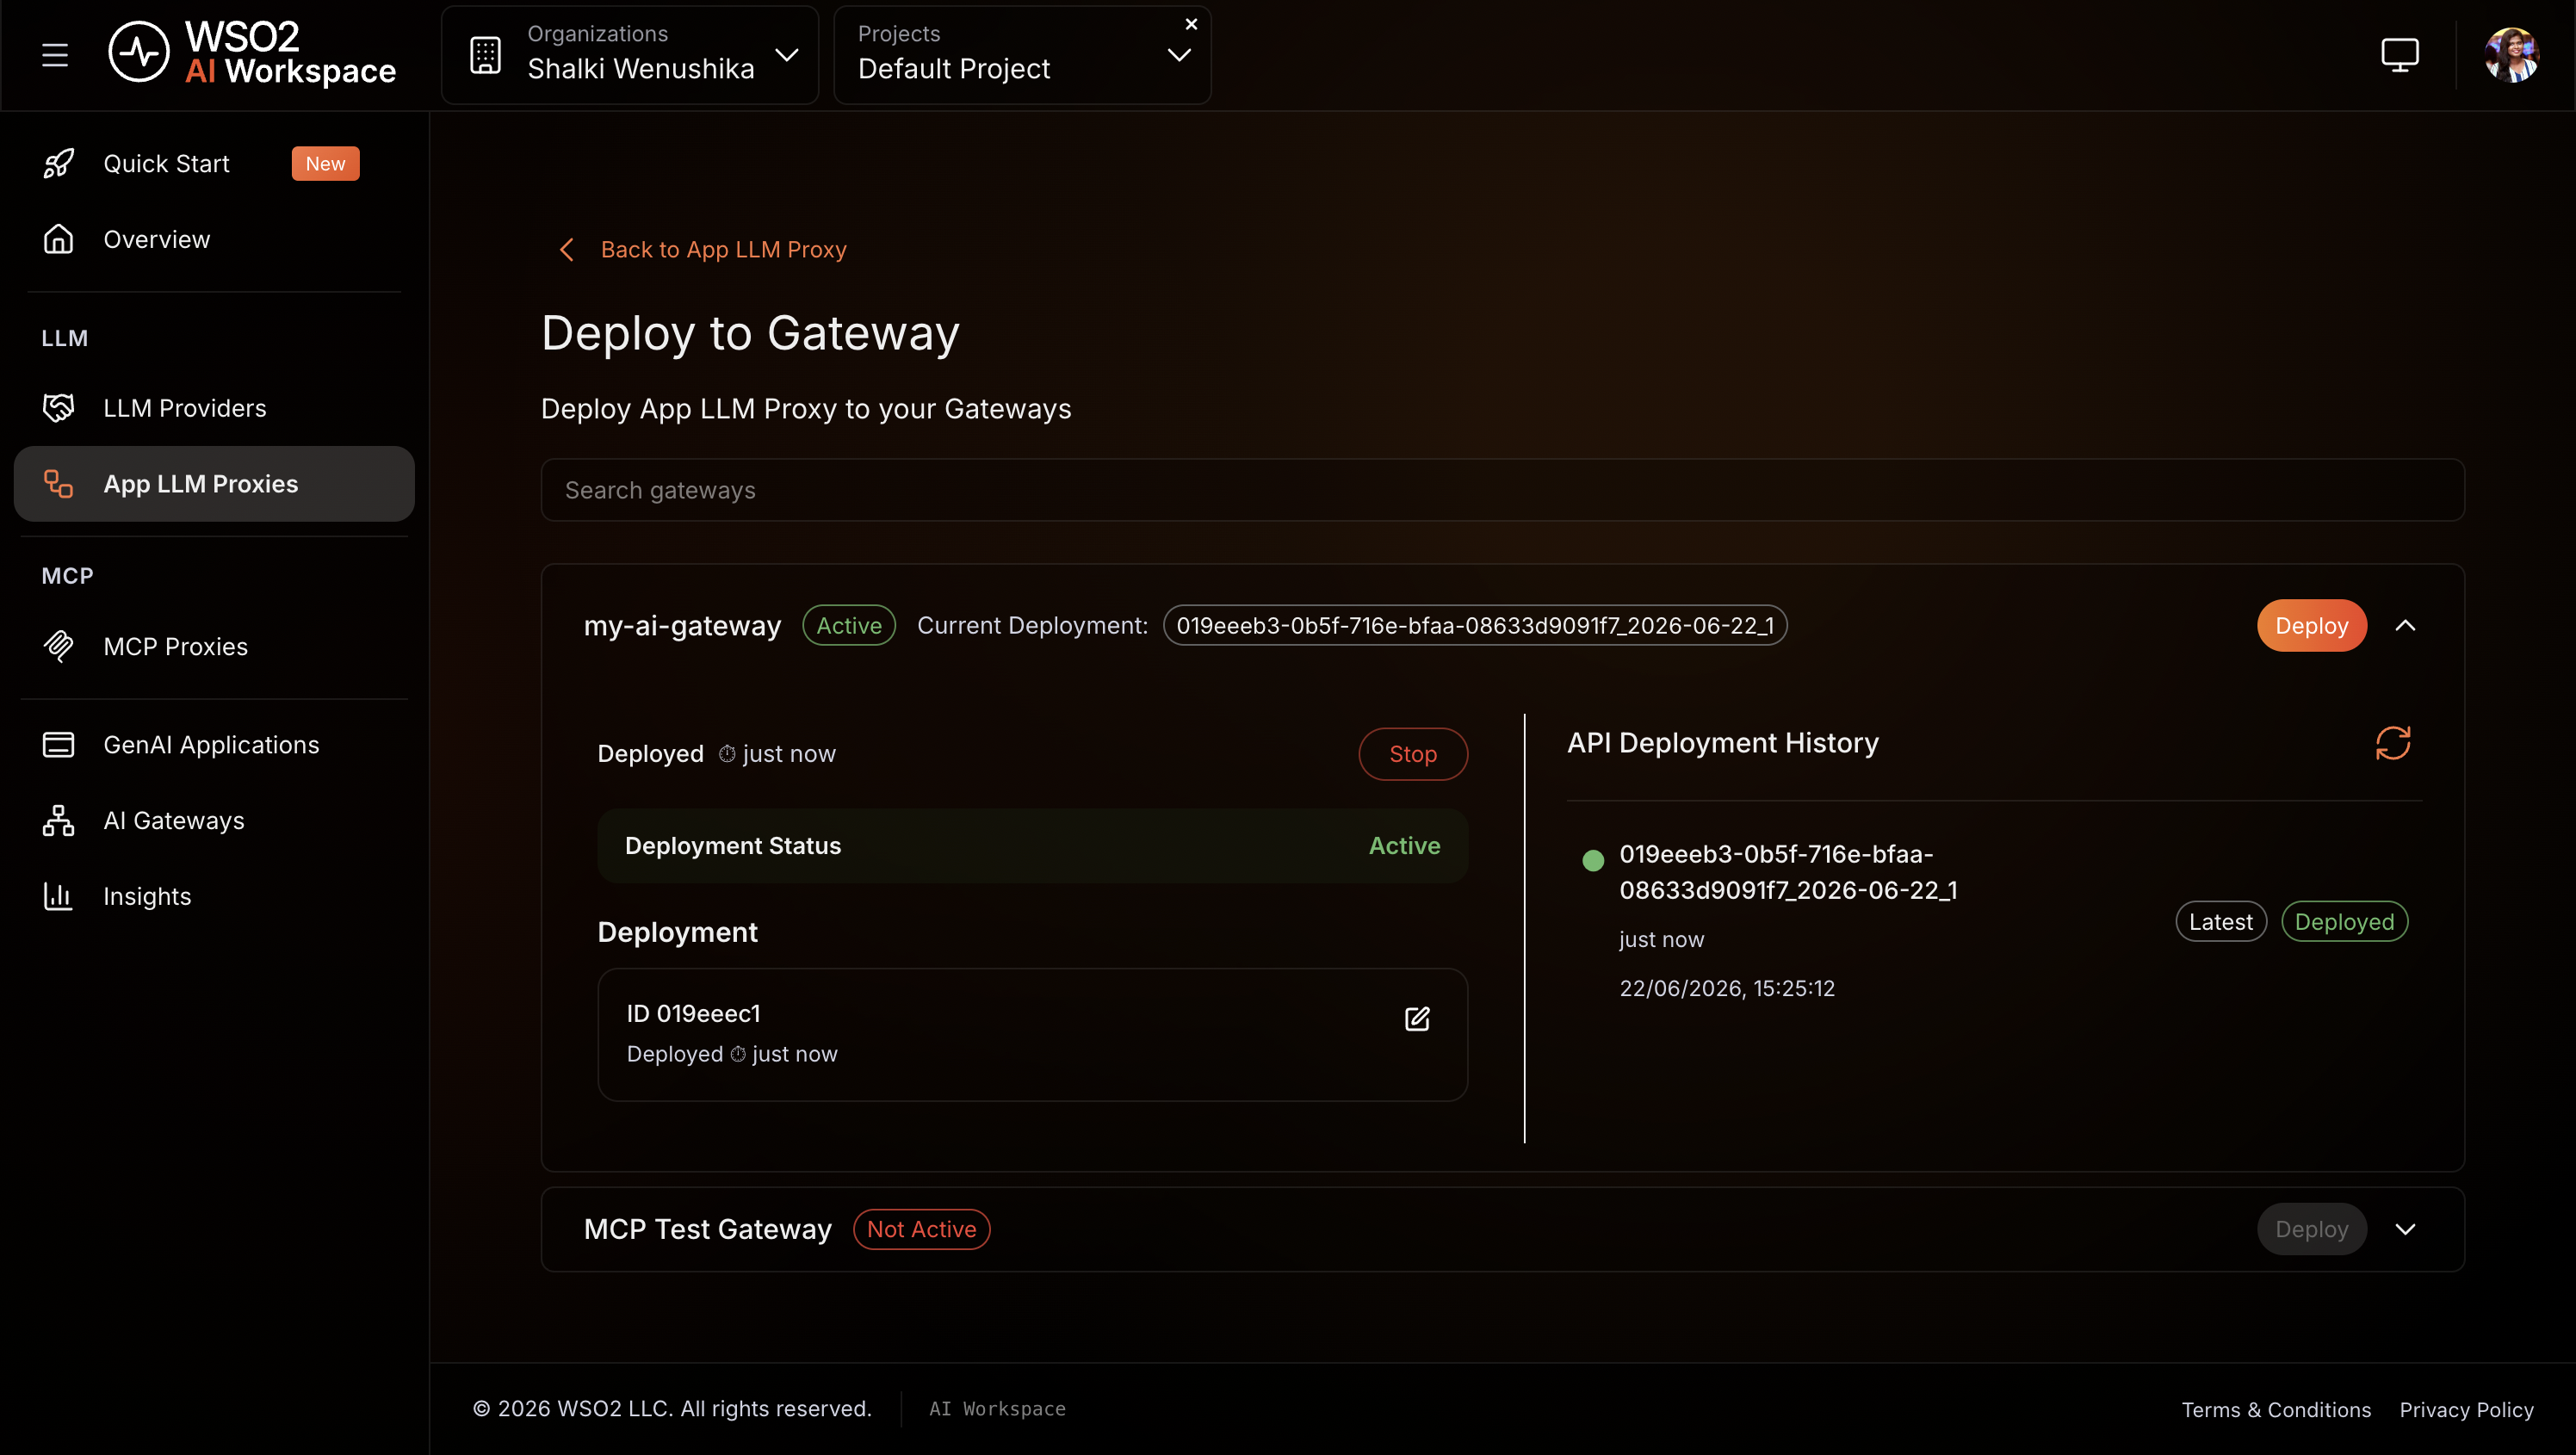2576x1455 pixels.
Task: Click the Insights bar chart icon
Action: click(59, 896)
